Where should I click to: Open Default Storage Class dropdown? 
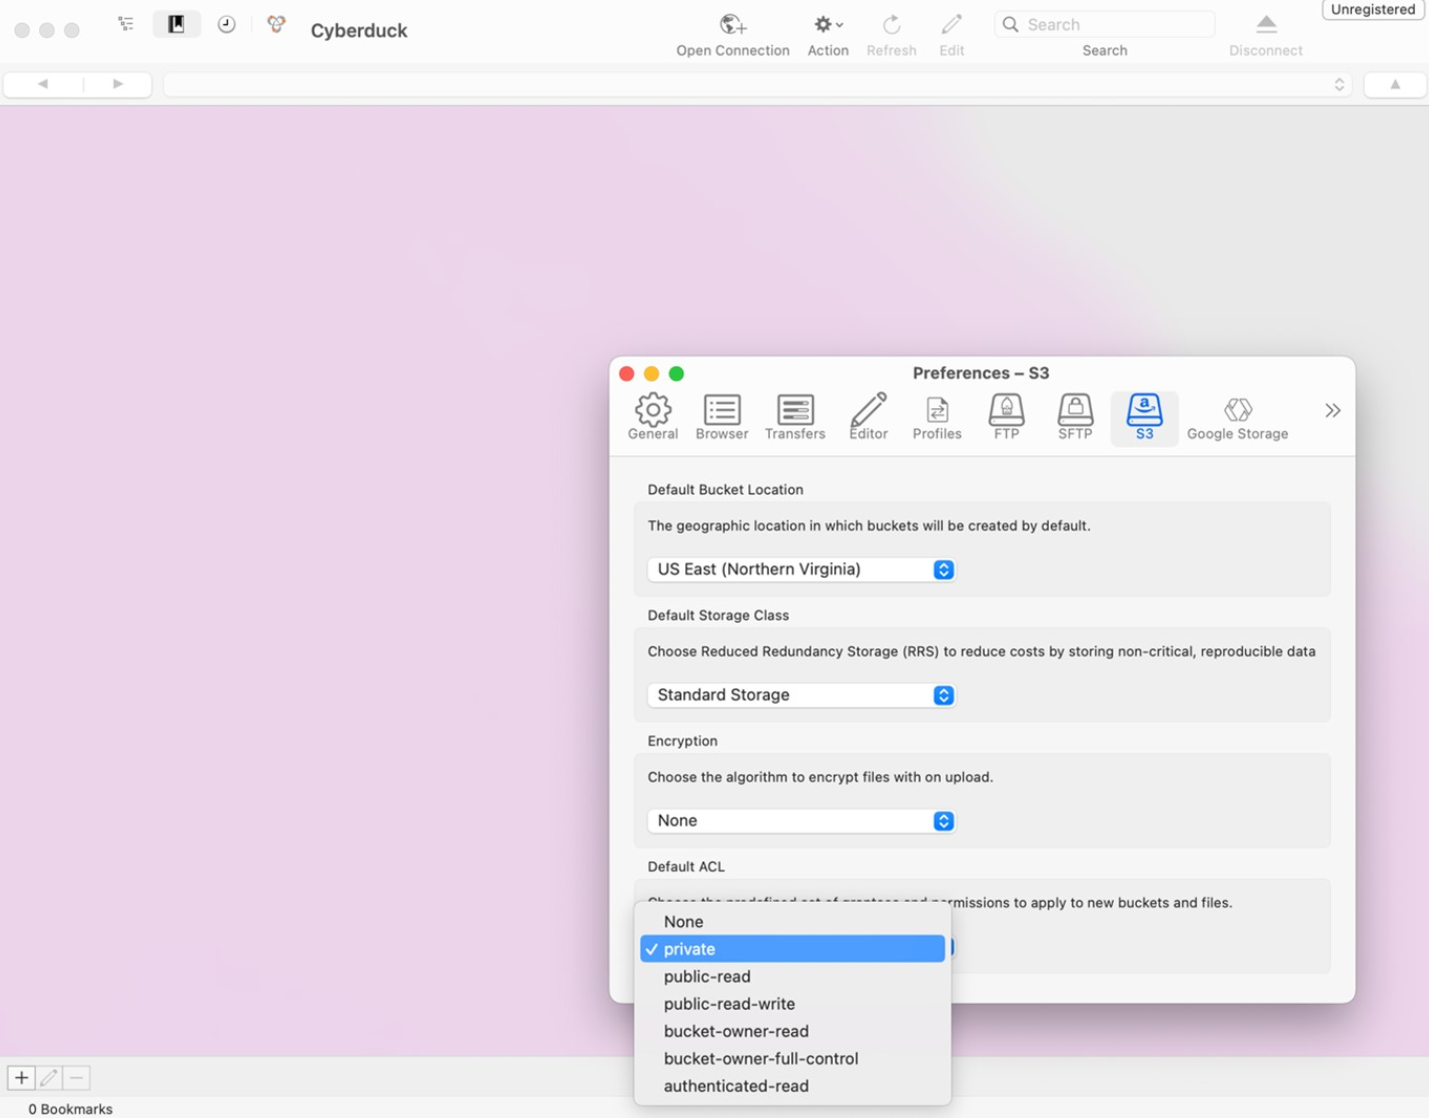pyautogui.click(x=801, y=695)
